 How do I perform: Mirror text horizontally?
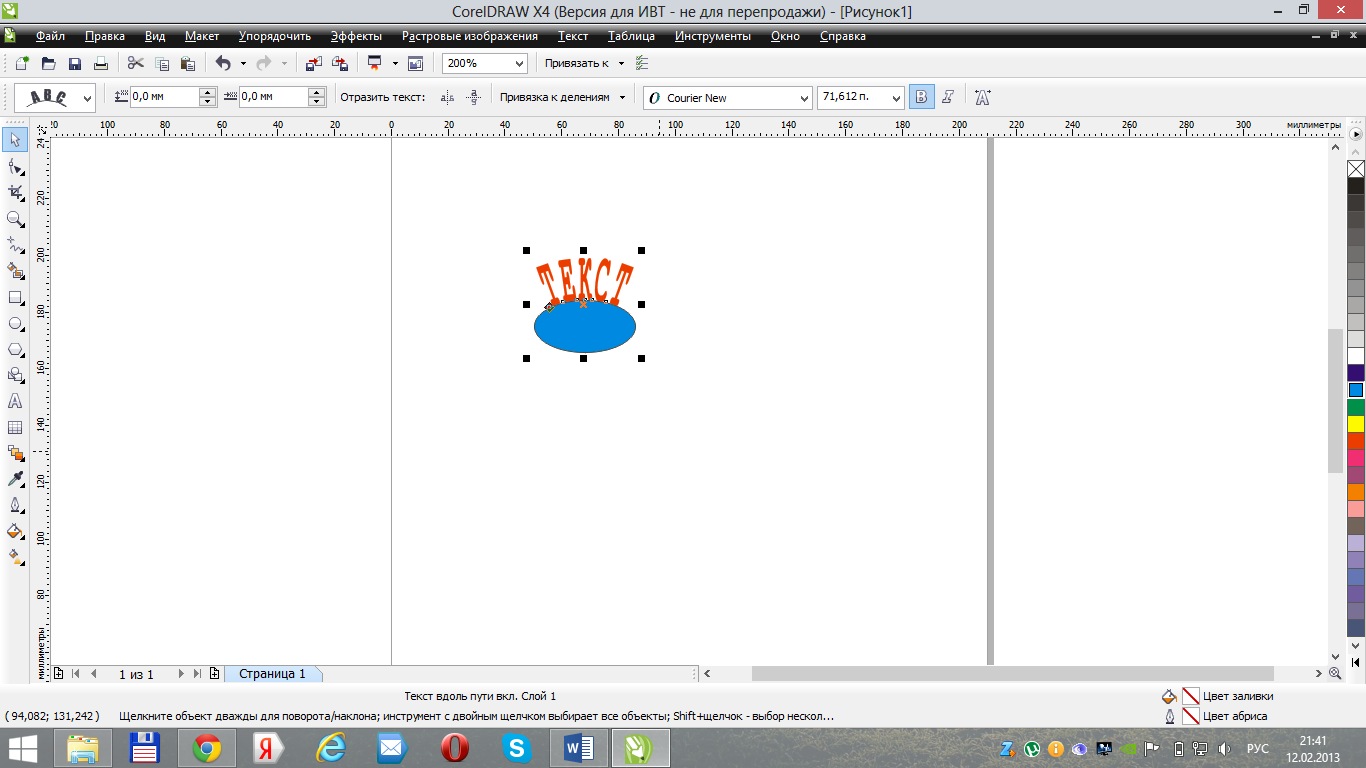[x=447, y=98]
